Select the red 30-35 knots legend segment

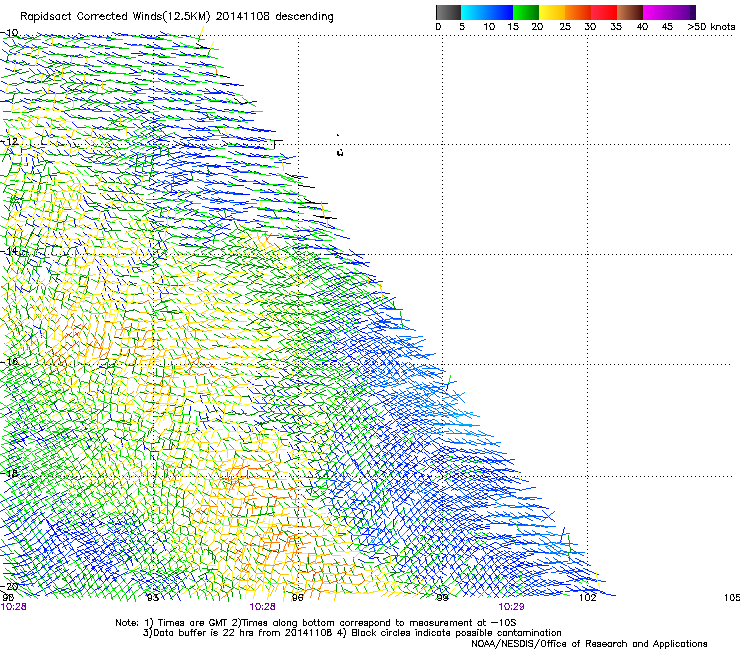click(x=604, y=12)
